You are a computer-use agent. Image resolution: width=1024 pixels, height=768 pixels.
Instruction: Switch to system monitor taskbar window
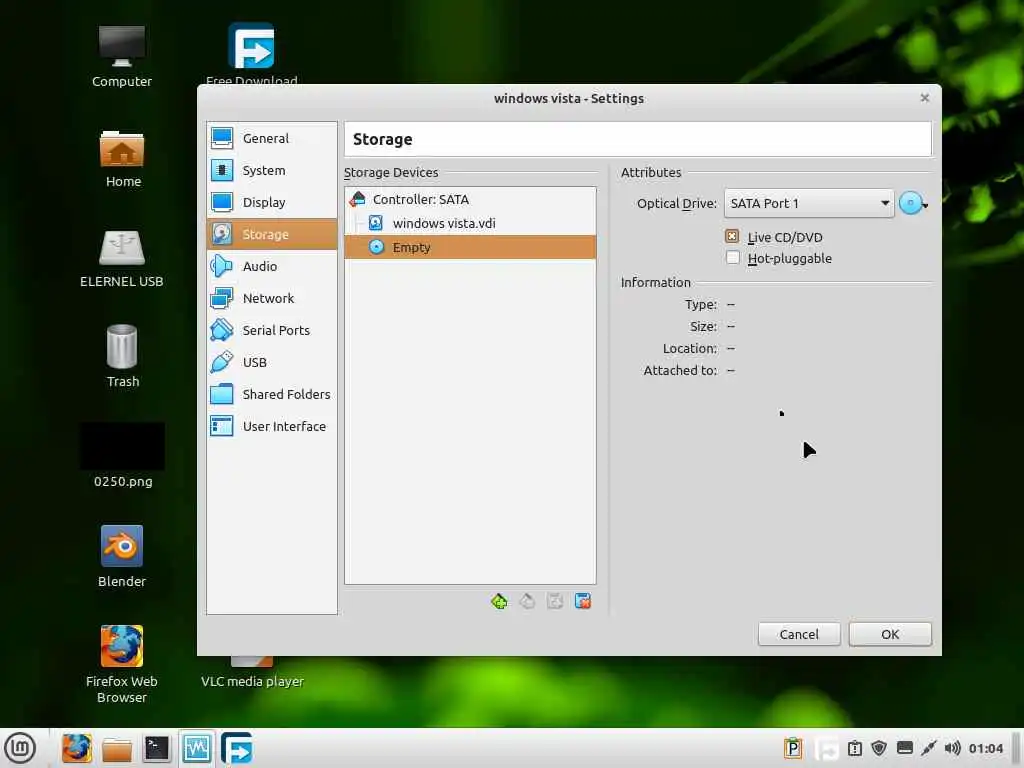pyautogui.click(x=197, y=748)
